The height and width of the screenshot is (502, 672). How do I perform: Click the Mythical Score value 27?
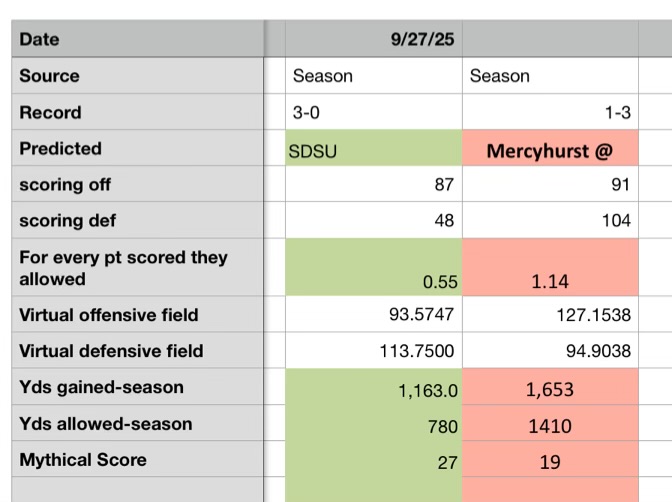[x=375, y=462]
